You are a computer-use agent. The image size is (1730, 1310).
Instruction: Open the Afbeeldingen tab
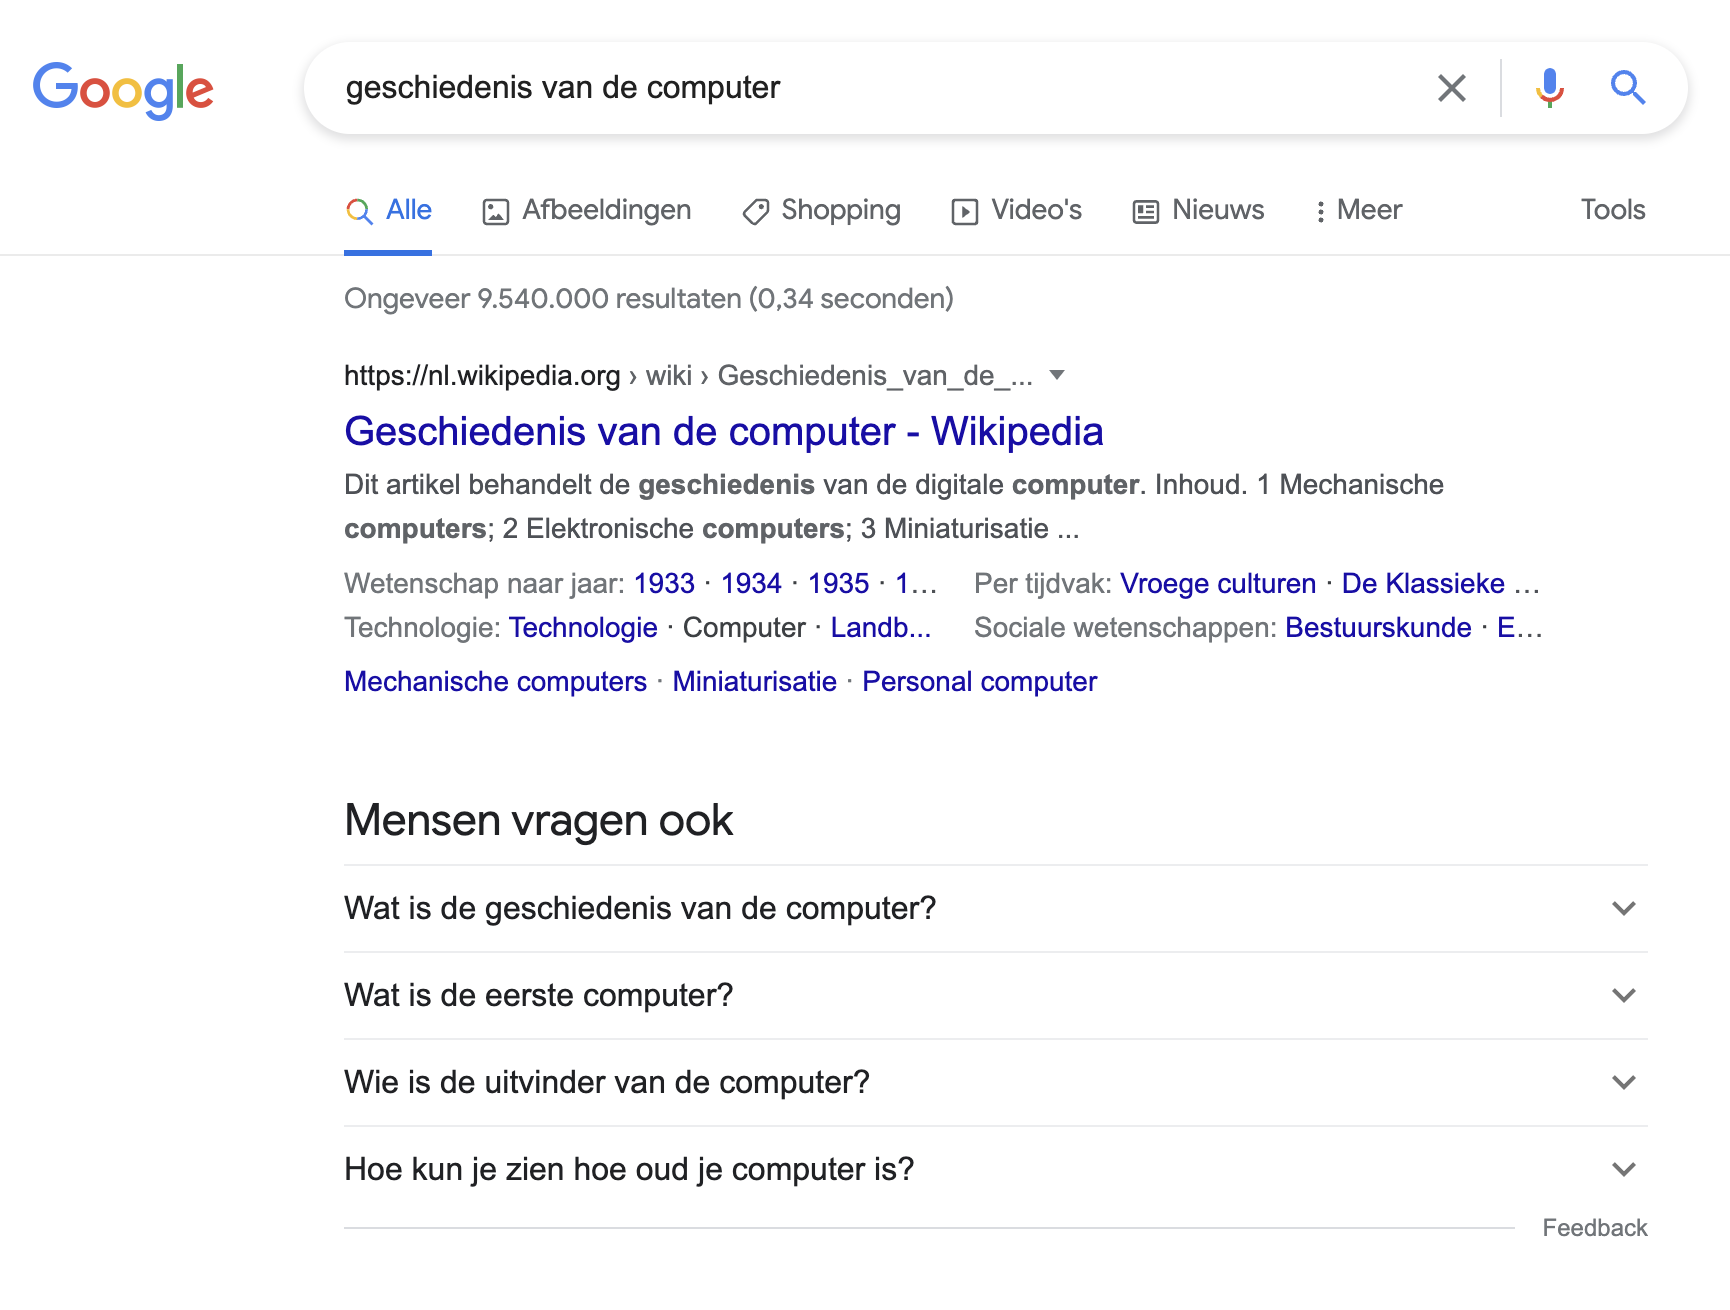[x=587, y=210]
